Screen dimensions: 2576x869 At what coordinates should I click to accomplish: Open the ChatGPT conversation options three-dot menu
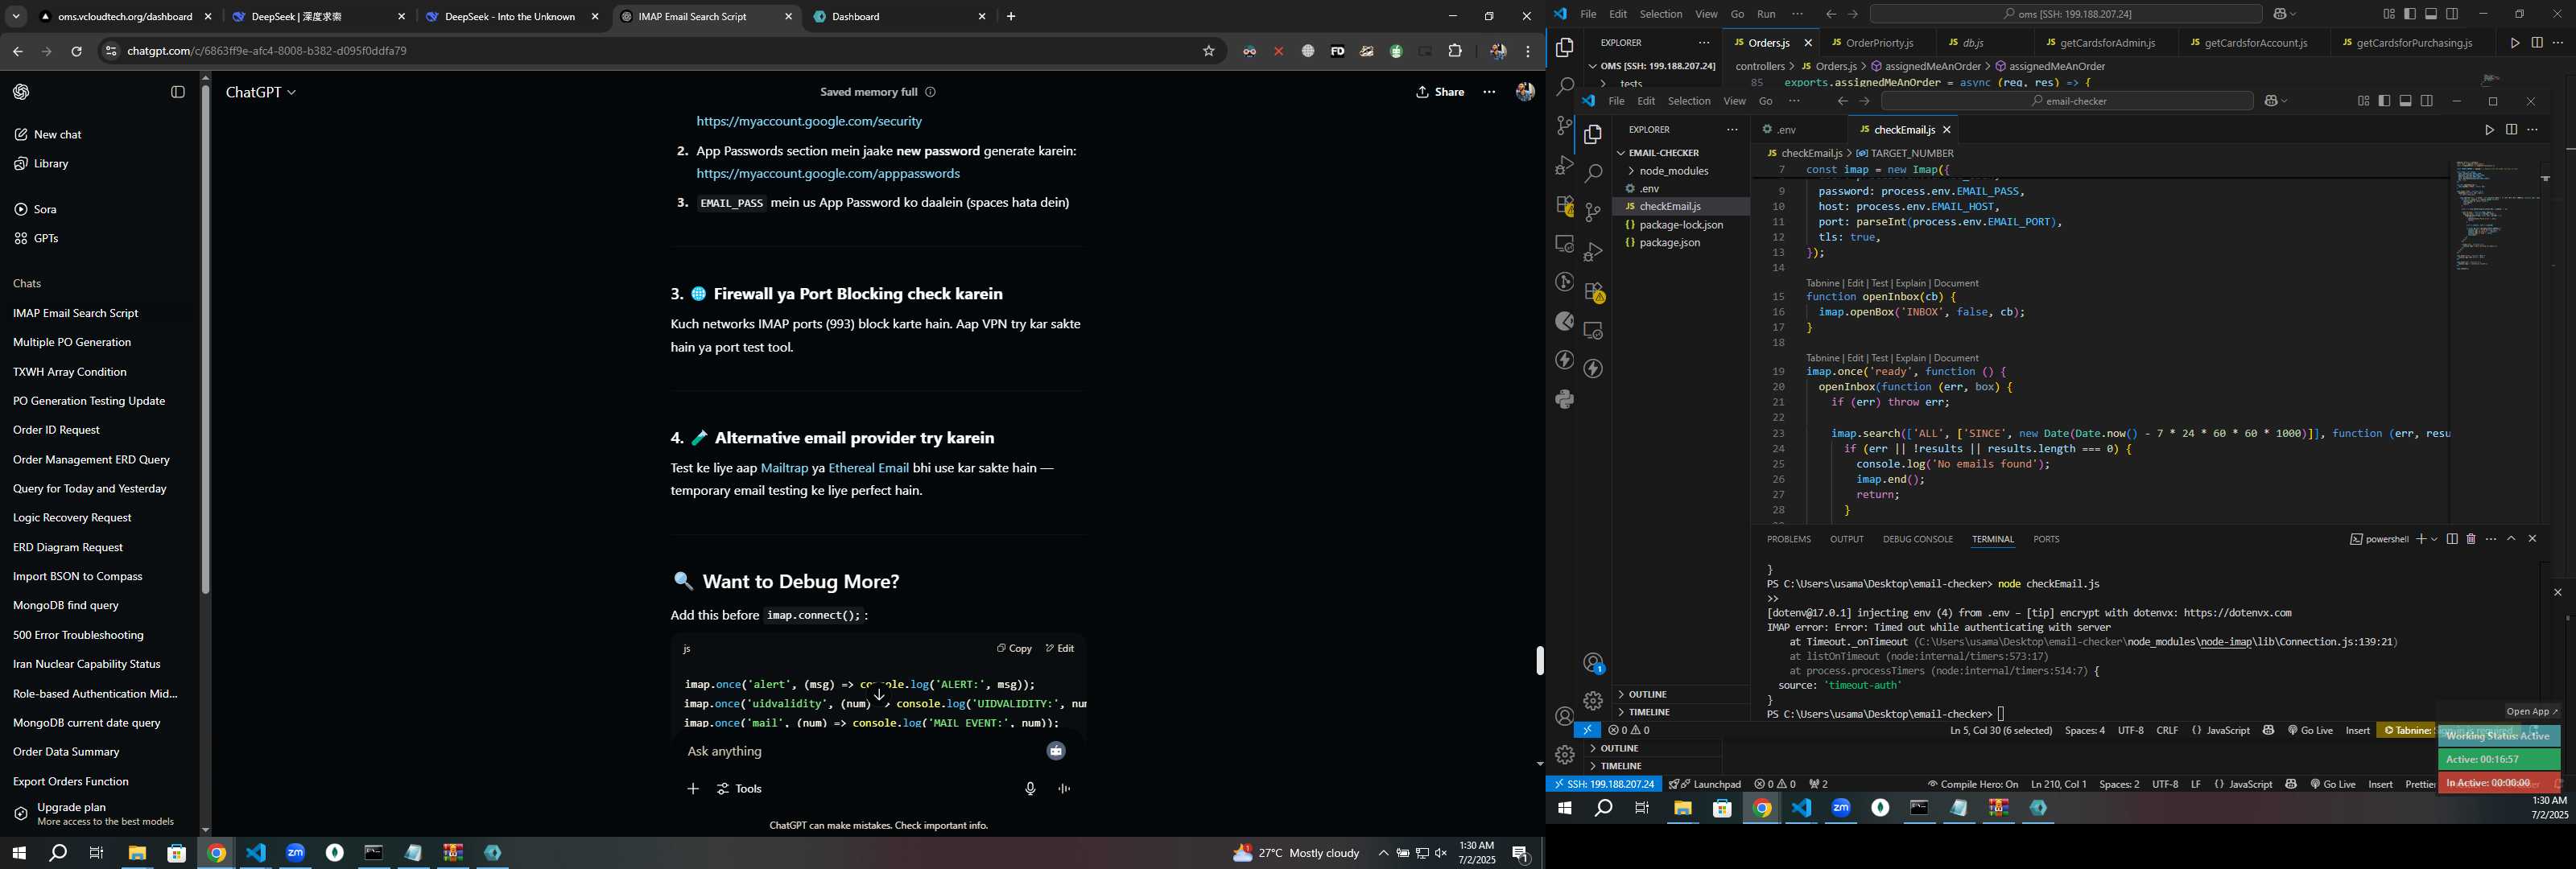click(x=1489, y=92)
